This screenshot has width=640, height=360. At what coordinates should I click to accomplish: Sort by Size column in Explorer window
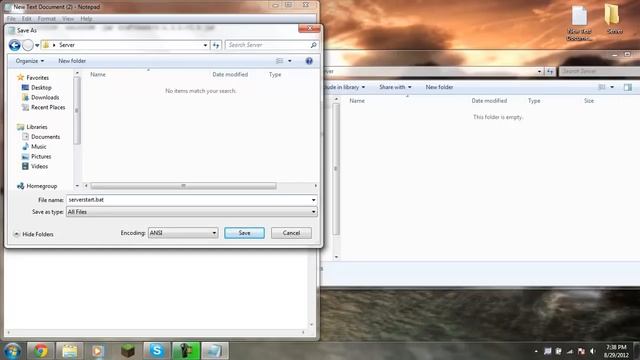[x=589, y=100]
